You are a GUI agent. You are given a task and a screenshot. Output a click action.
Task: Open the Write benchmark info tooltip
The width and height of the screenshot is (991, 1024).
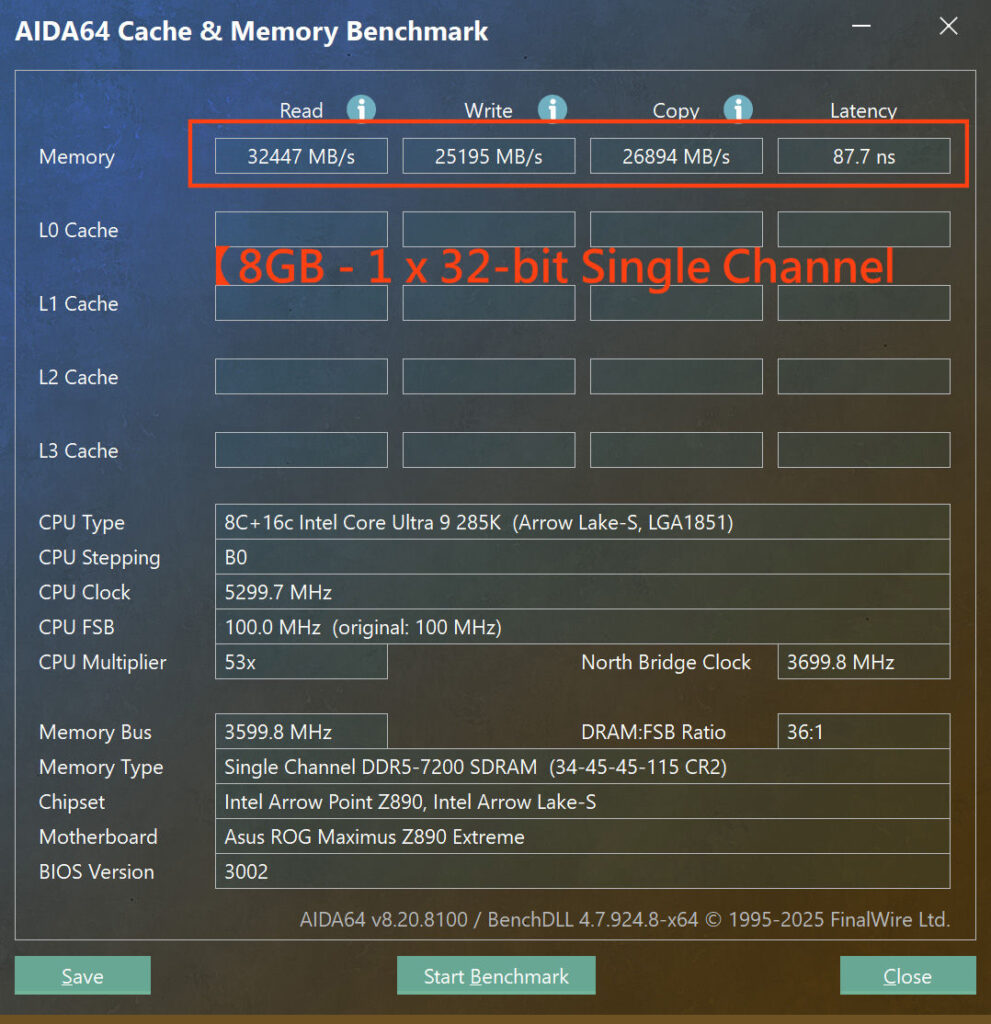point(552,110)
